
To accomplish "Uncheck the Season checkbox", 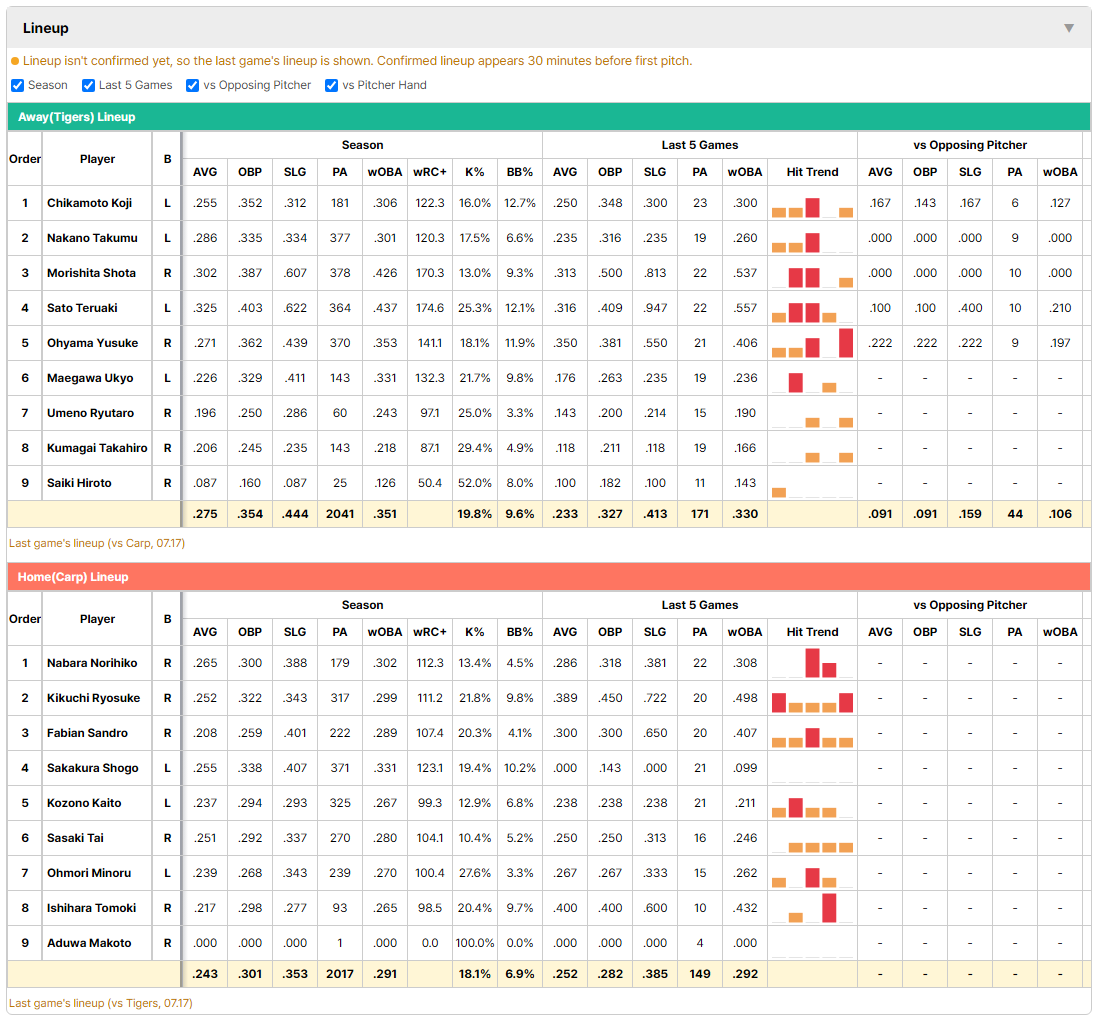I will 18,85.
